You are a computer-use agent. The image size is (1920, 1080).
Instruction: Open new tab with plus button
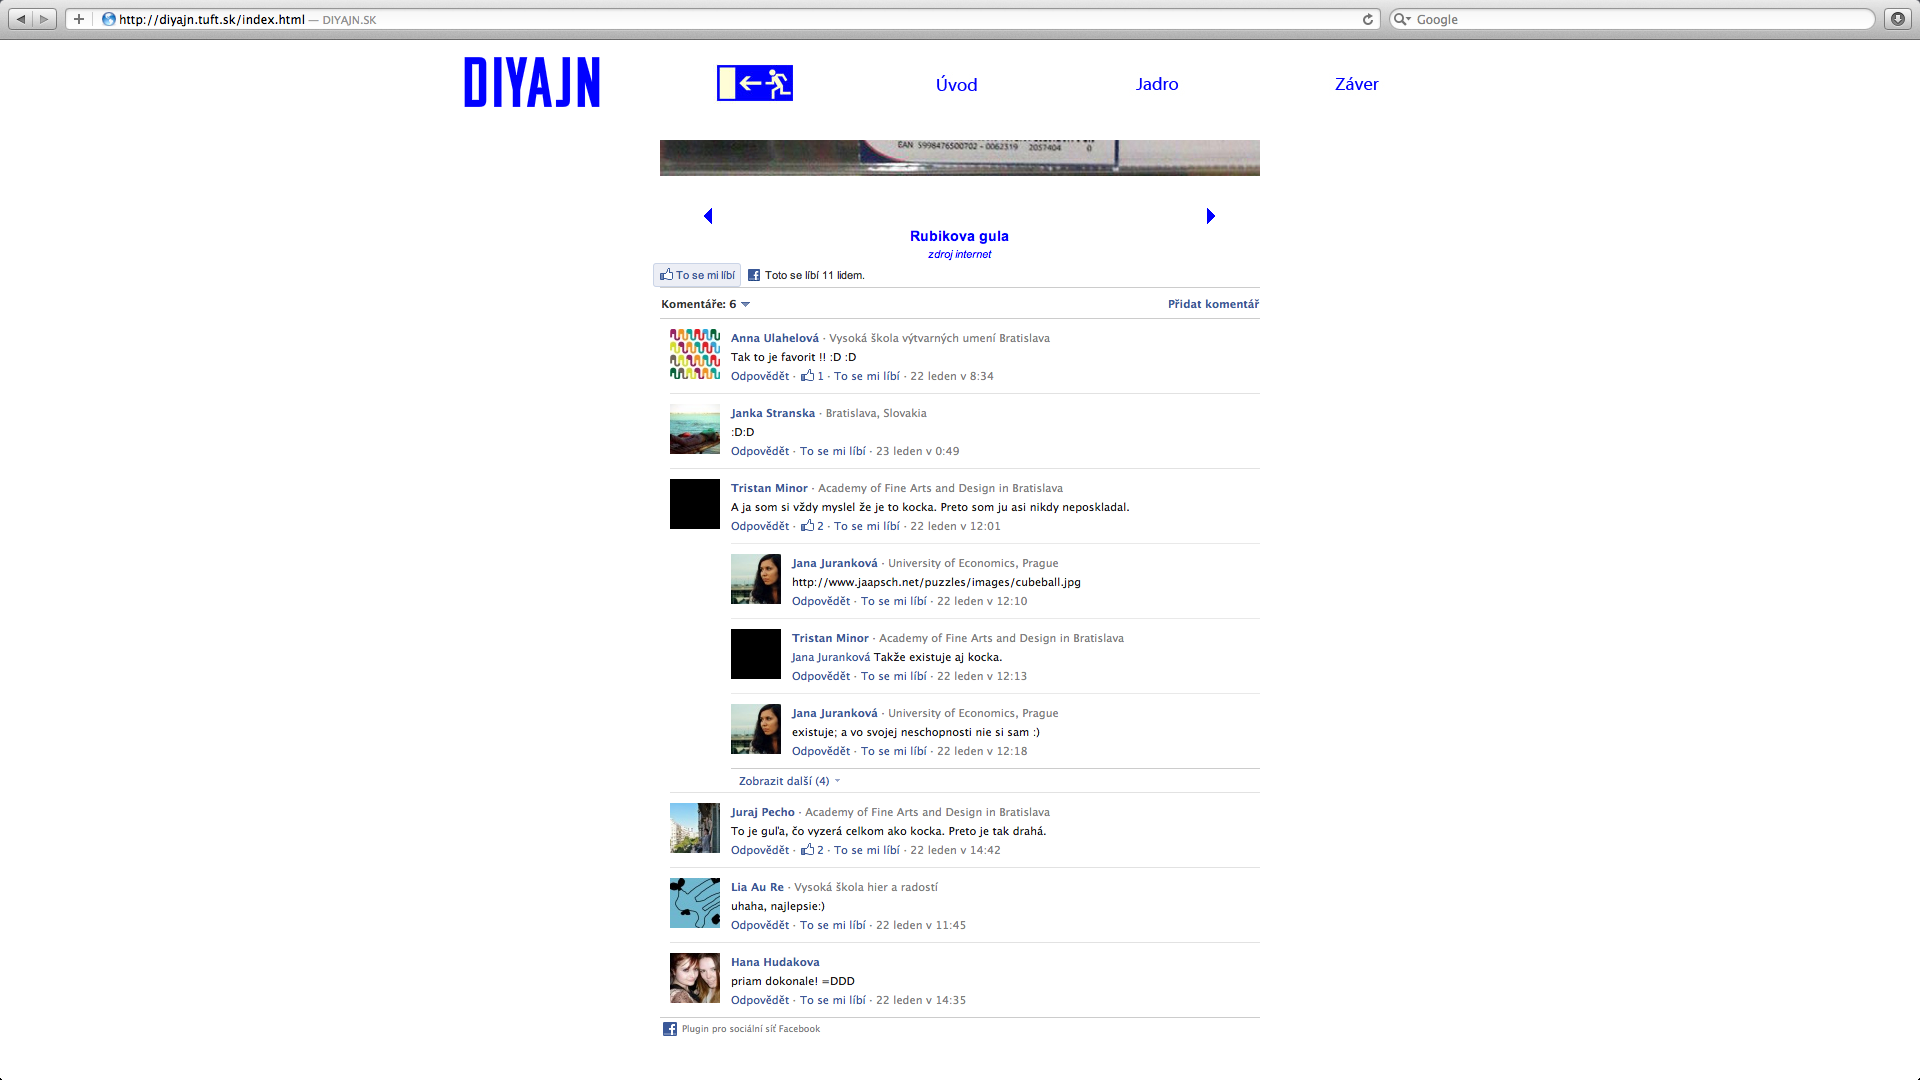tap(79, 19)
